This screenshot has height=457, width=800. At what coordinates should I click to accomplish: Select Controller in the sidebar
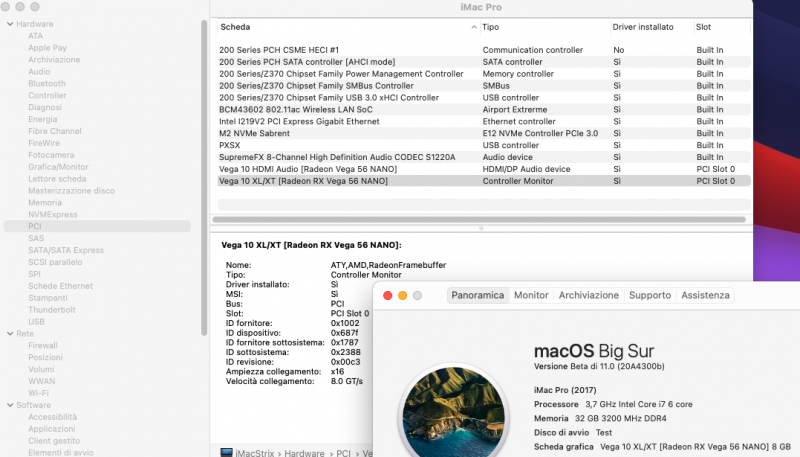[x=47, y=95]
